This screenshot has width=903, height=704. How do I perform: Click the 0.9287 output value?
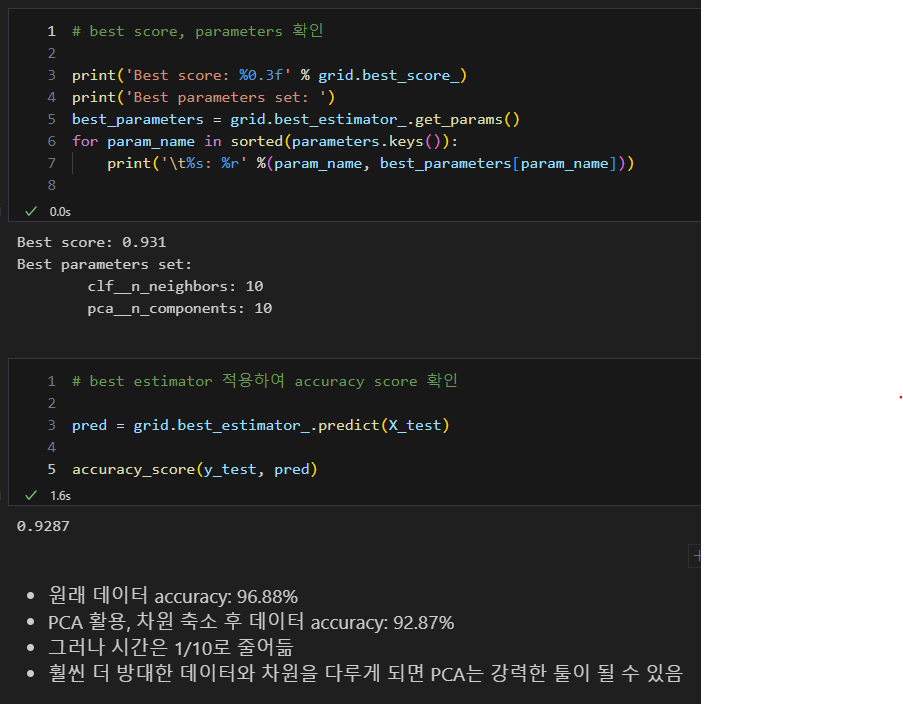pos(43,526)
